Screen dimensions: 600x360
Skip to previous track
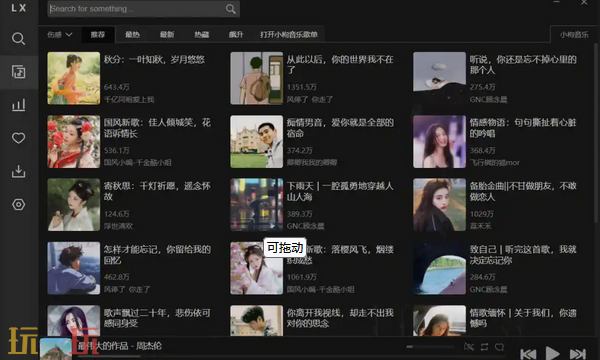tap(528, 354)
